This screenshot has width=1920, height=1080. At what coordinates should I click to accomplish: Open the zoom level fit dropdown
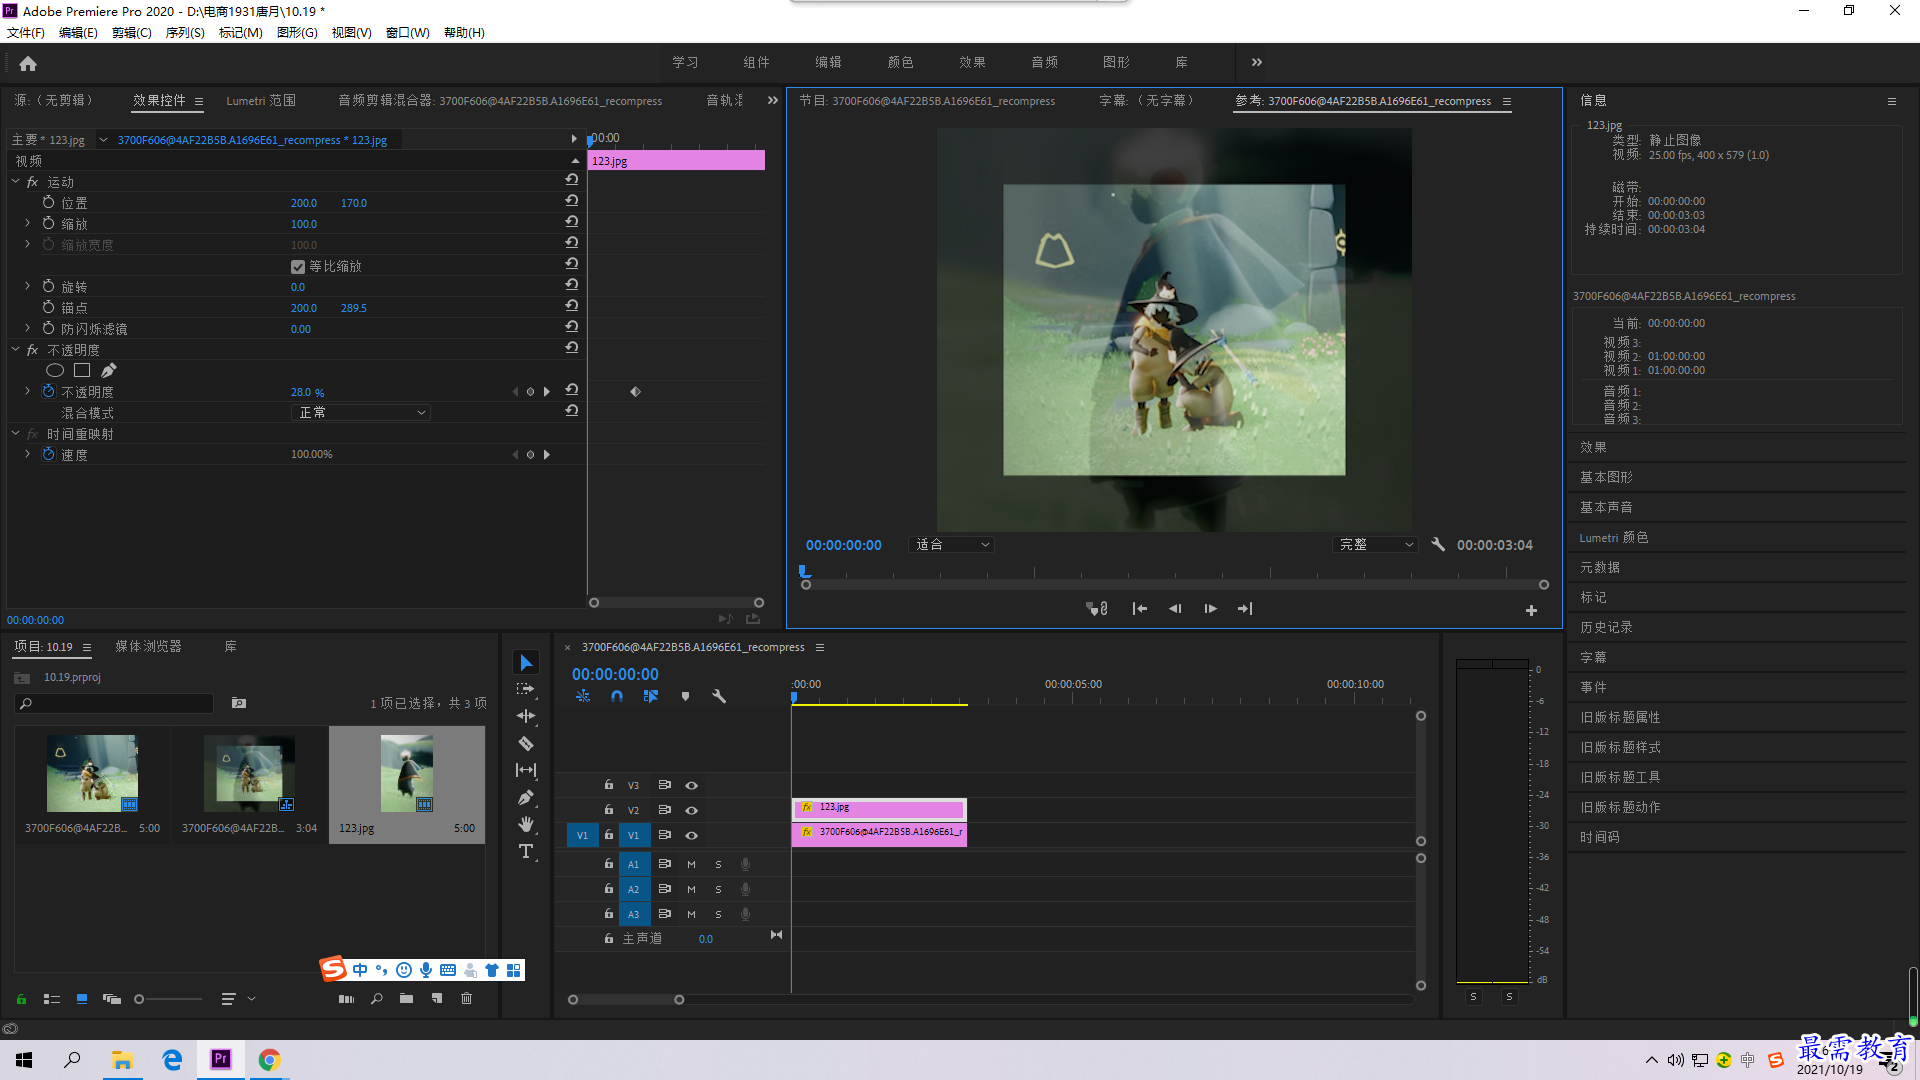(x=952, y=544)
